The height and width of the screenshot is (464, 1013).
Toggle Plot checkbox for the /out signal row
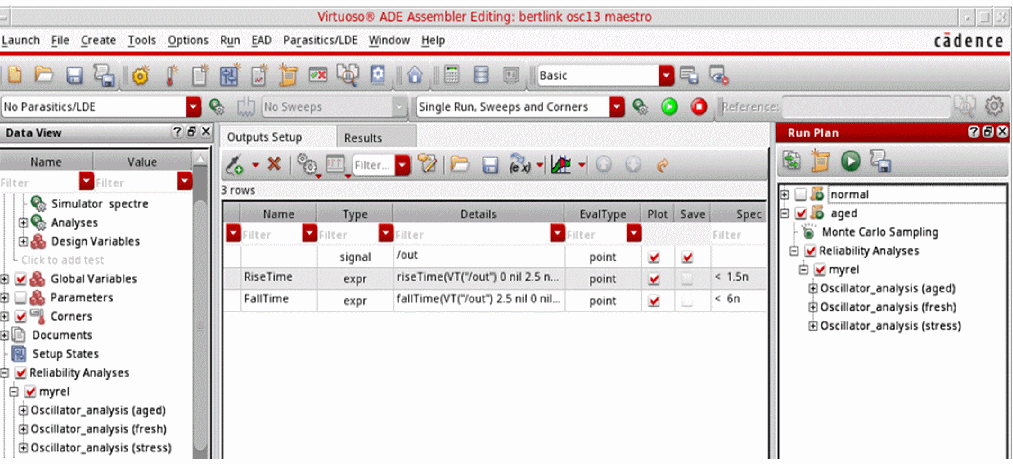pos(654,258)
